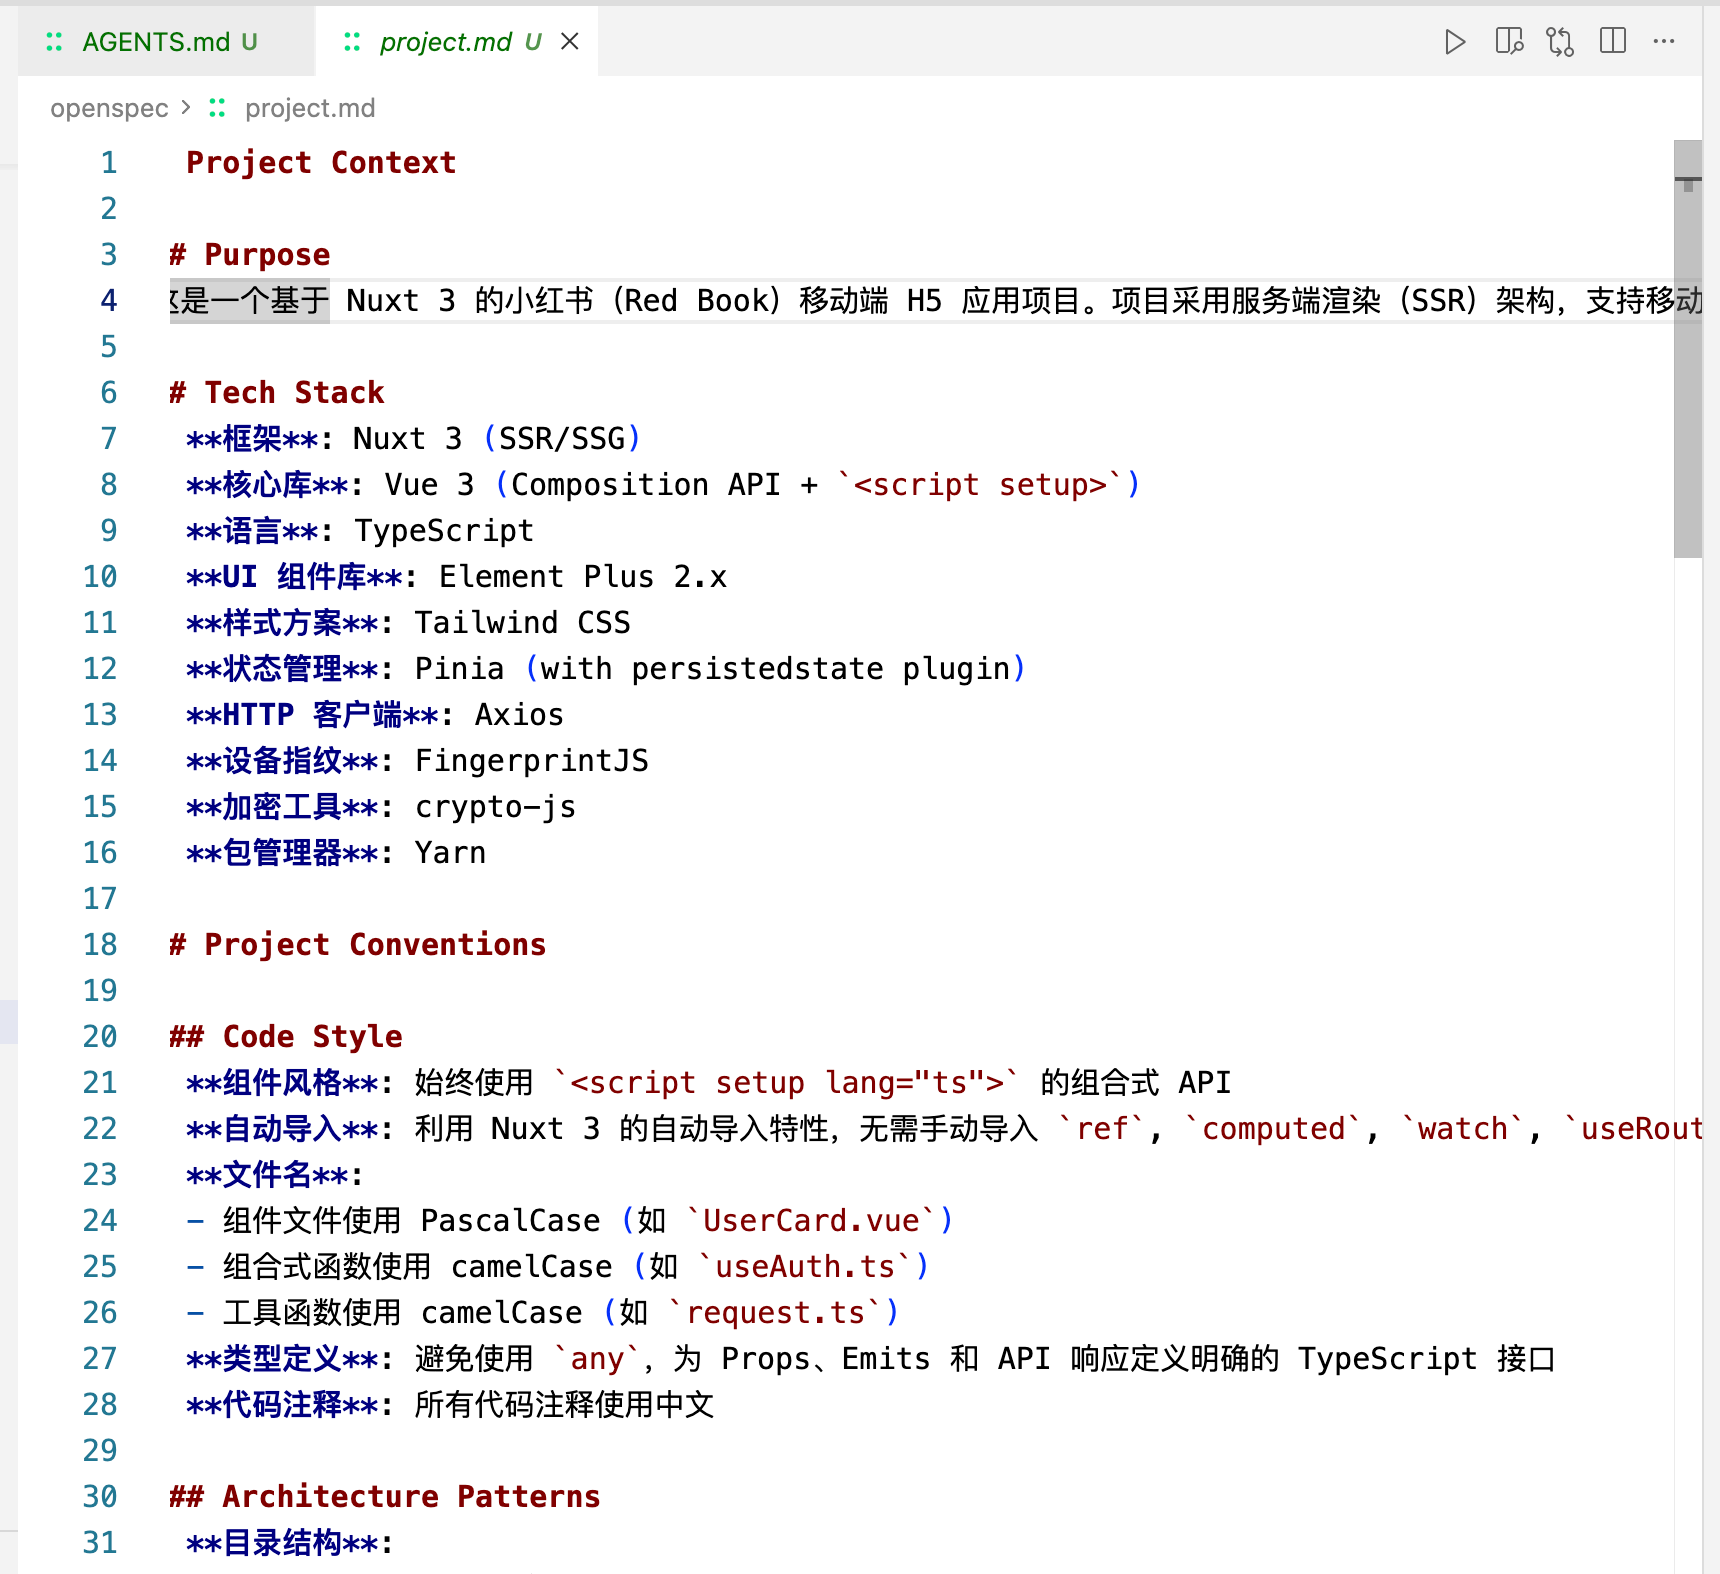Click the Architecture Patterns heading
Screen dimensions: 1720x1574
410,1497
